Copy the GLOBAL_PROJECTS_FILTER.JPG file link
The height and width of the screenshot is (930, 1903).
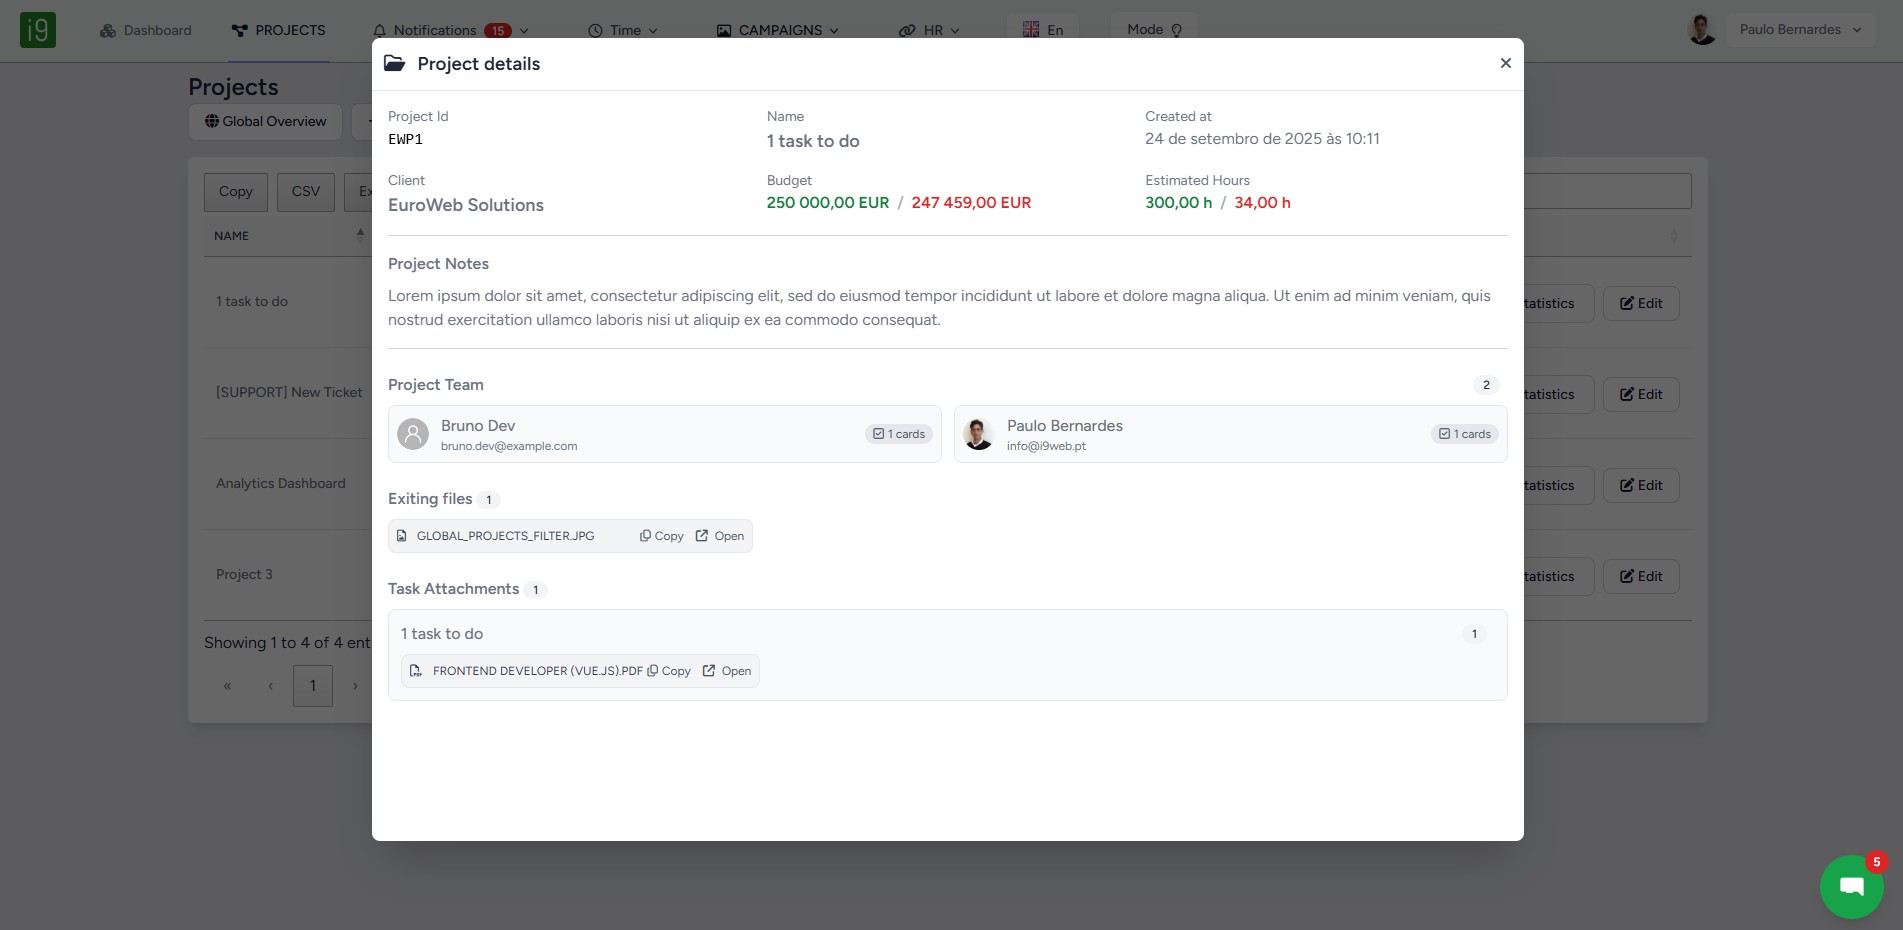(662, 536)
